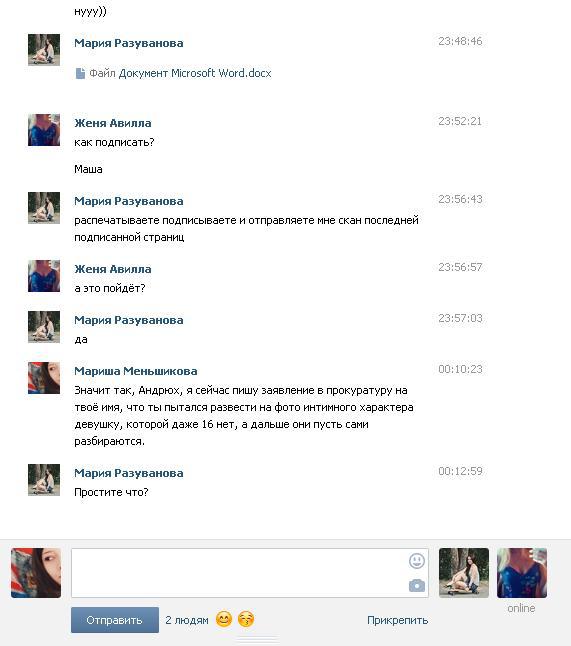Image resolution: width=571 pixels, height=646 pixels.
Task: Click the skateboard girl participant avatar near input
Action: pos(464,573)
